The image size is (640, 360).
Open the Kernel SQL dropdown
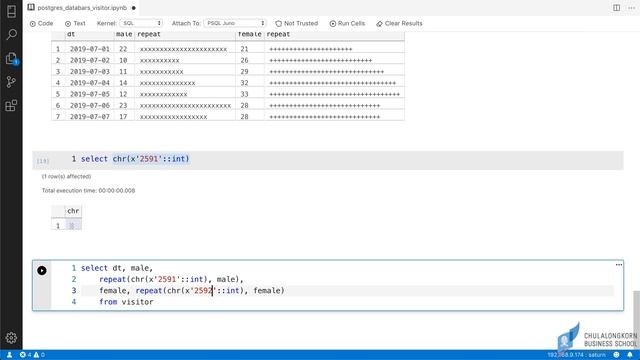coord(141,23)
